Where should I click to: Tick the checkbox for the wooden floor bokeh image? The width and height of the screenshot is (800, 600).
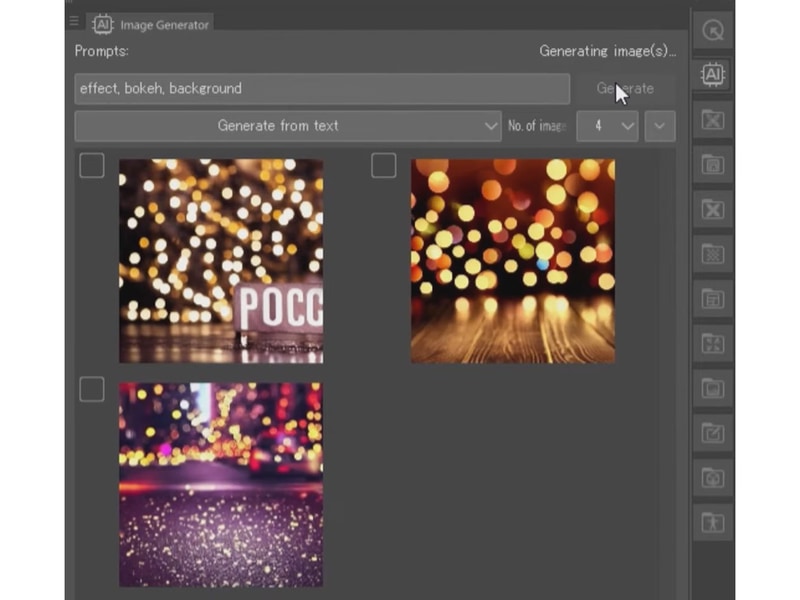click(x=384, y=165)
